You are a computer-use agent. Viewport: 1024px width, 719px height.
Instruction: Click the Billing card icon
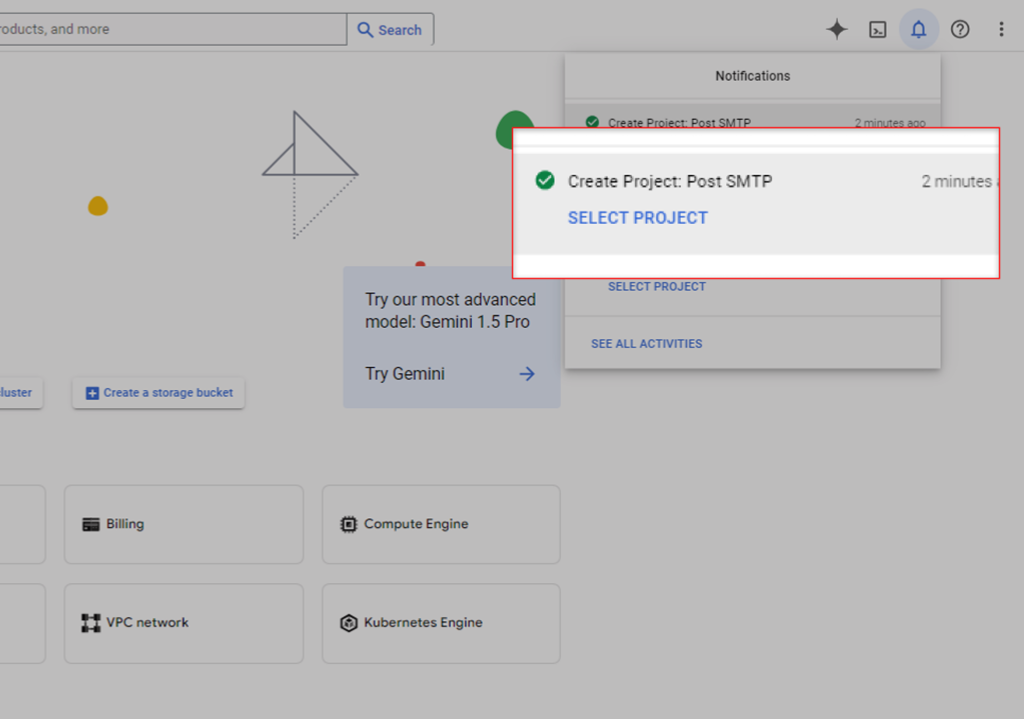click(x=91, y=524)
